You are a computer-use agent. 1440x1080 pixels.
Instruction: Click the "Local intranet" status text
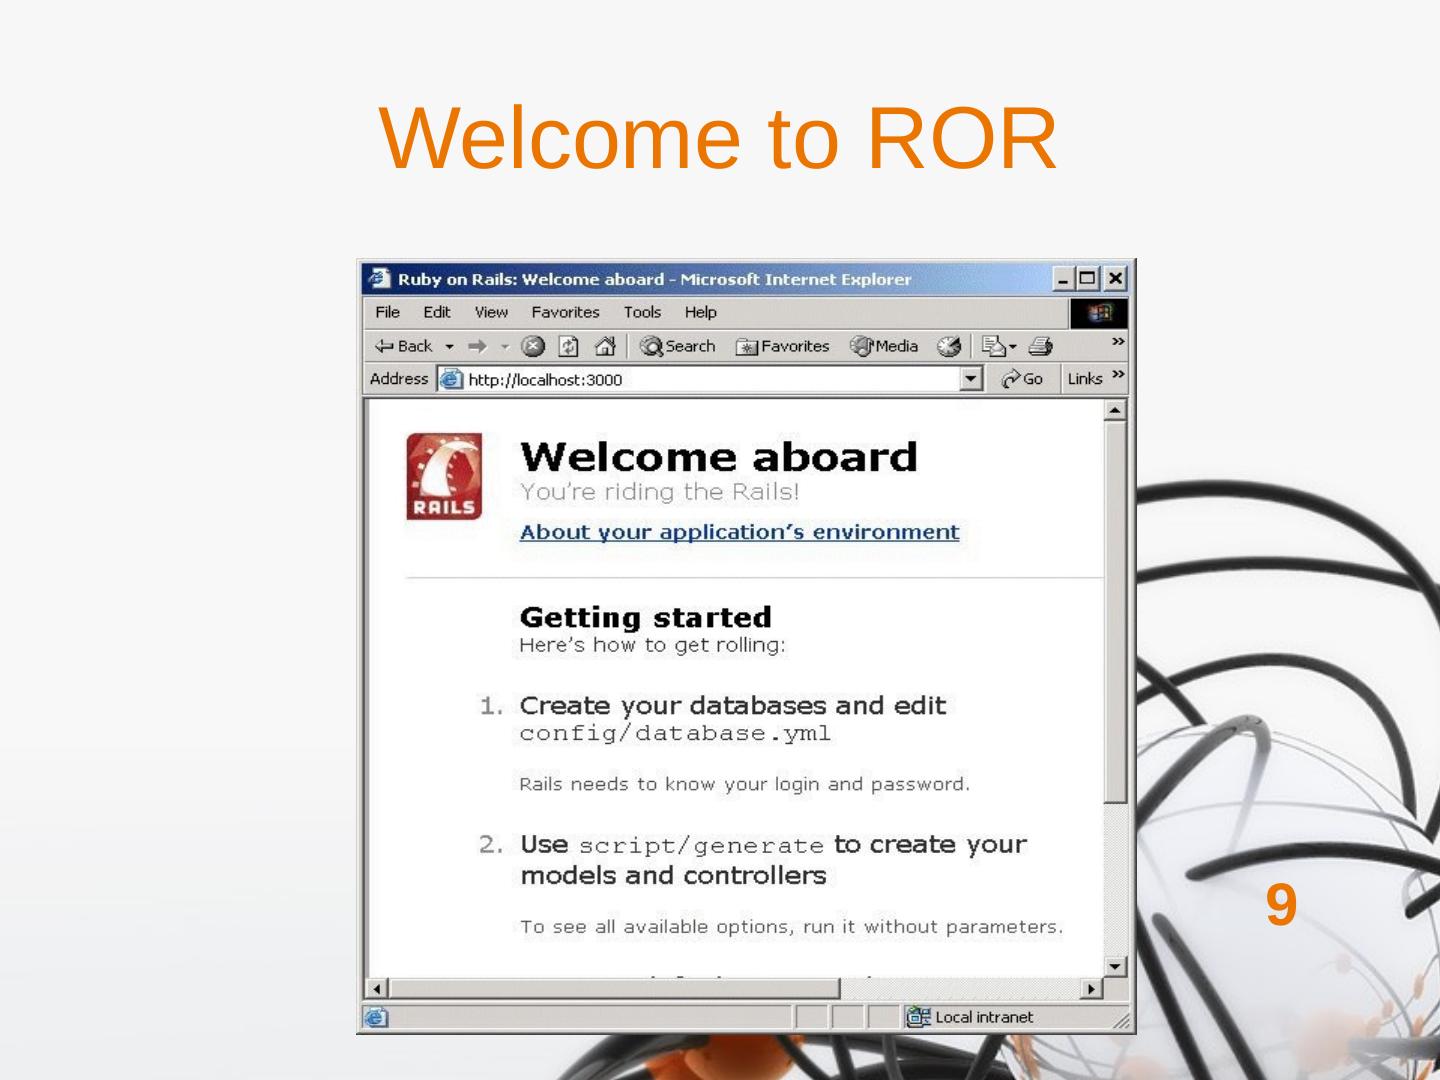click(984, 1017)
